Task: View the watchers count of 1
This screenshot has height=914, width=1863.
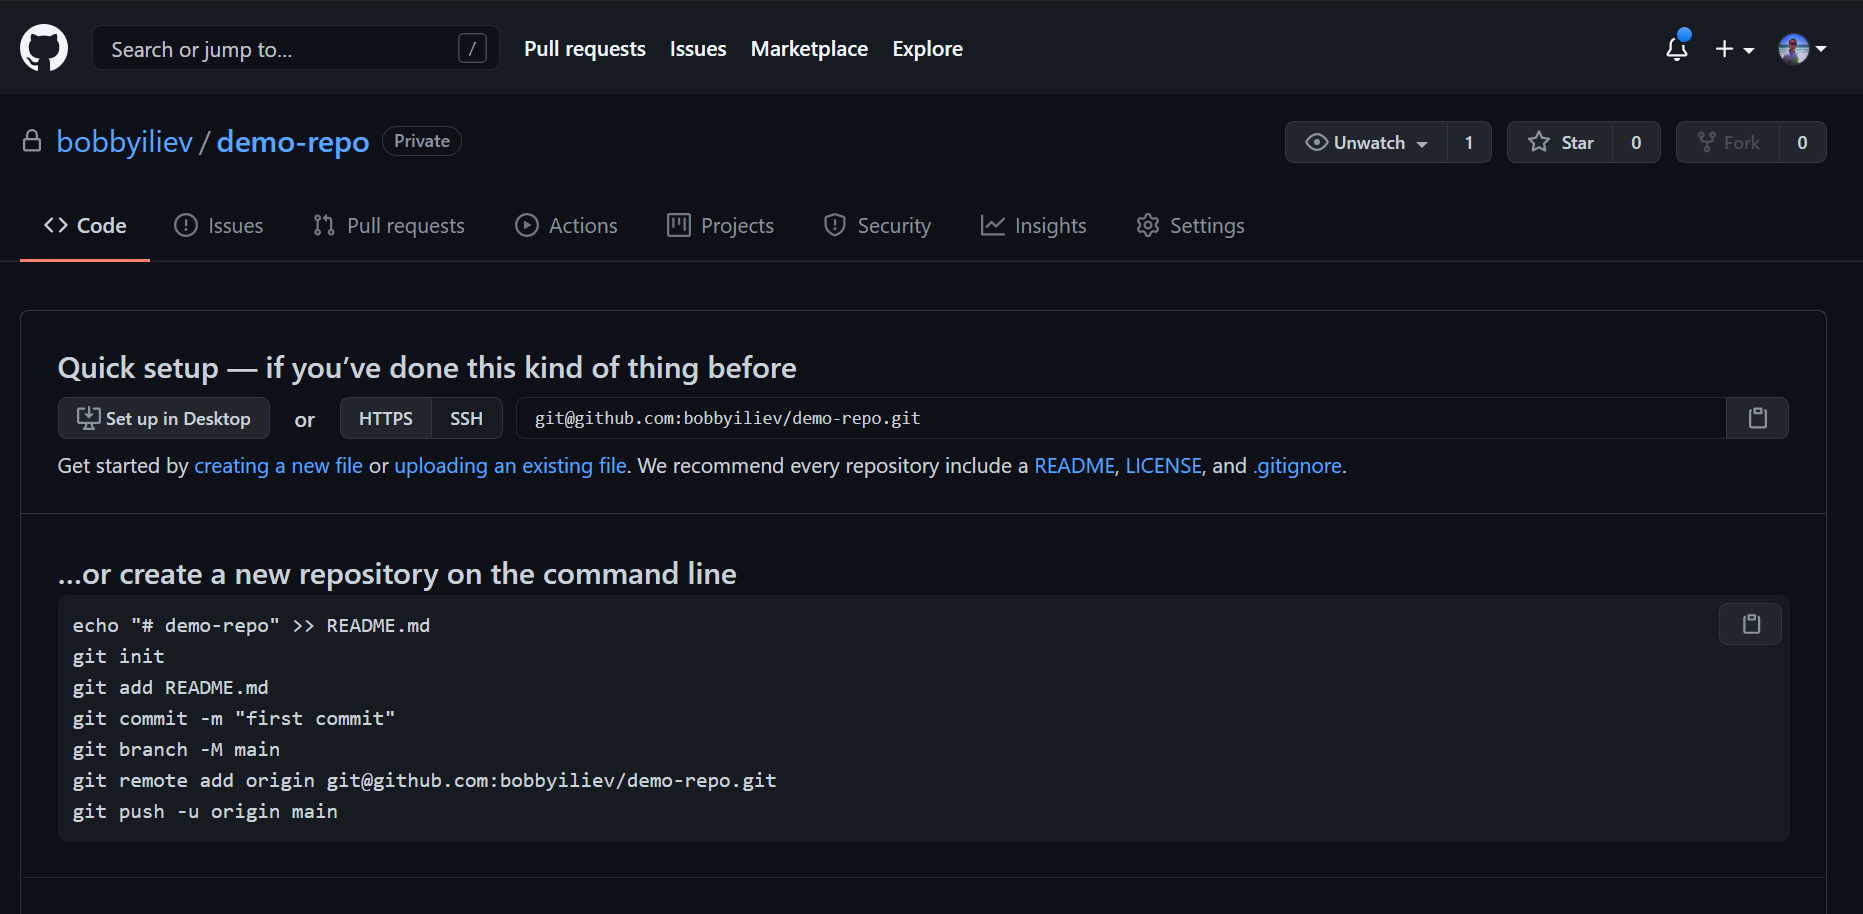Action: [1469, 142]
